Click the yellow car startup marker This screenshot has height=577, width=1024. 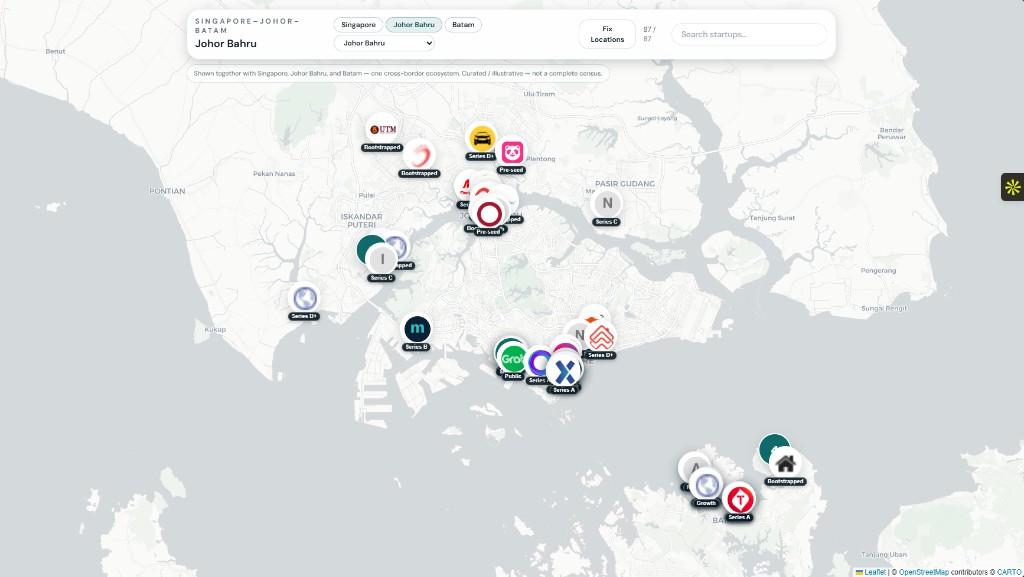(482, 138)
